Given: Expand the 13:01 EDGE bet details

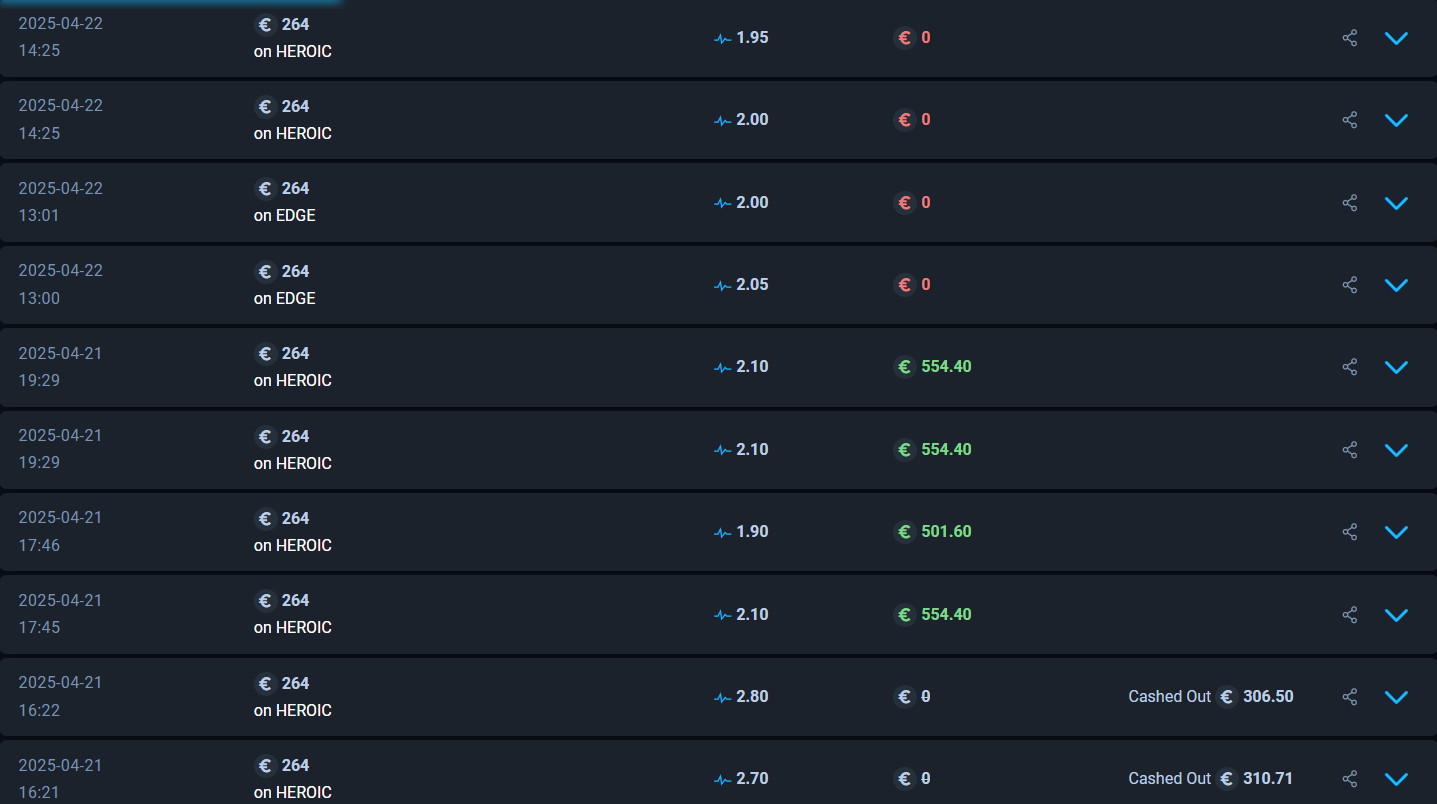Looking at the screenshot, I should pyautogui.click(x=1396, y=203).
